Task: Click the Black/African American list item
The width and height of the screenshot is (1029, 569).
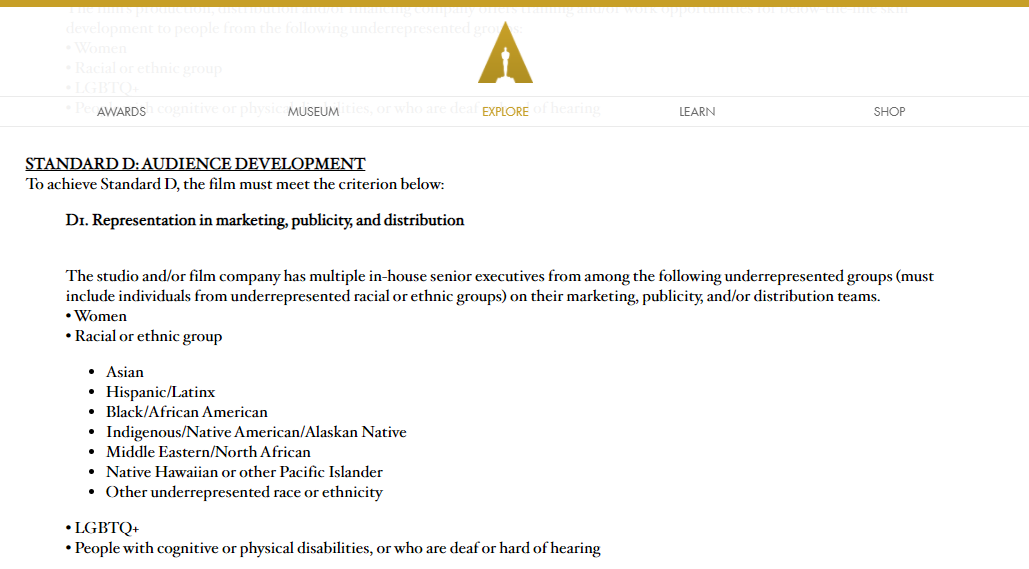Action: point(187,412)
